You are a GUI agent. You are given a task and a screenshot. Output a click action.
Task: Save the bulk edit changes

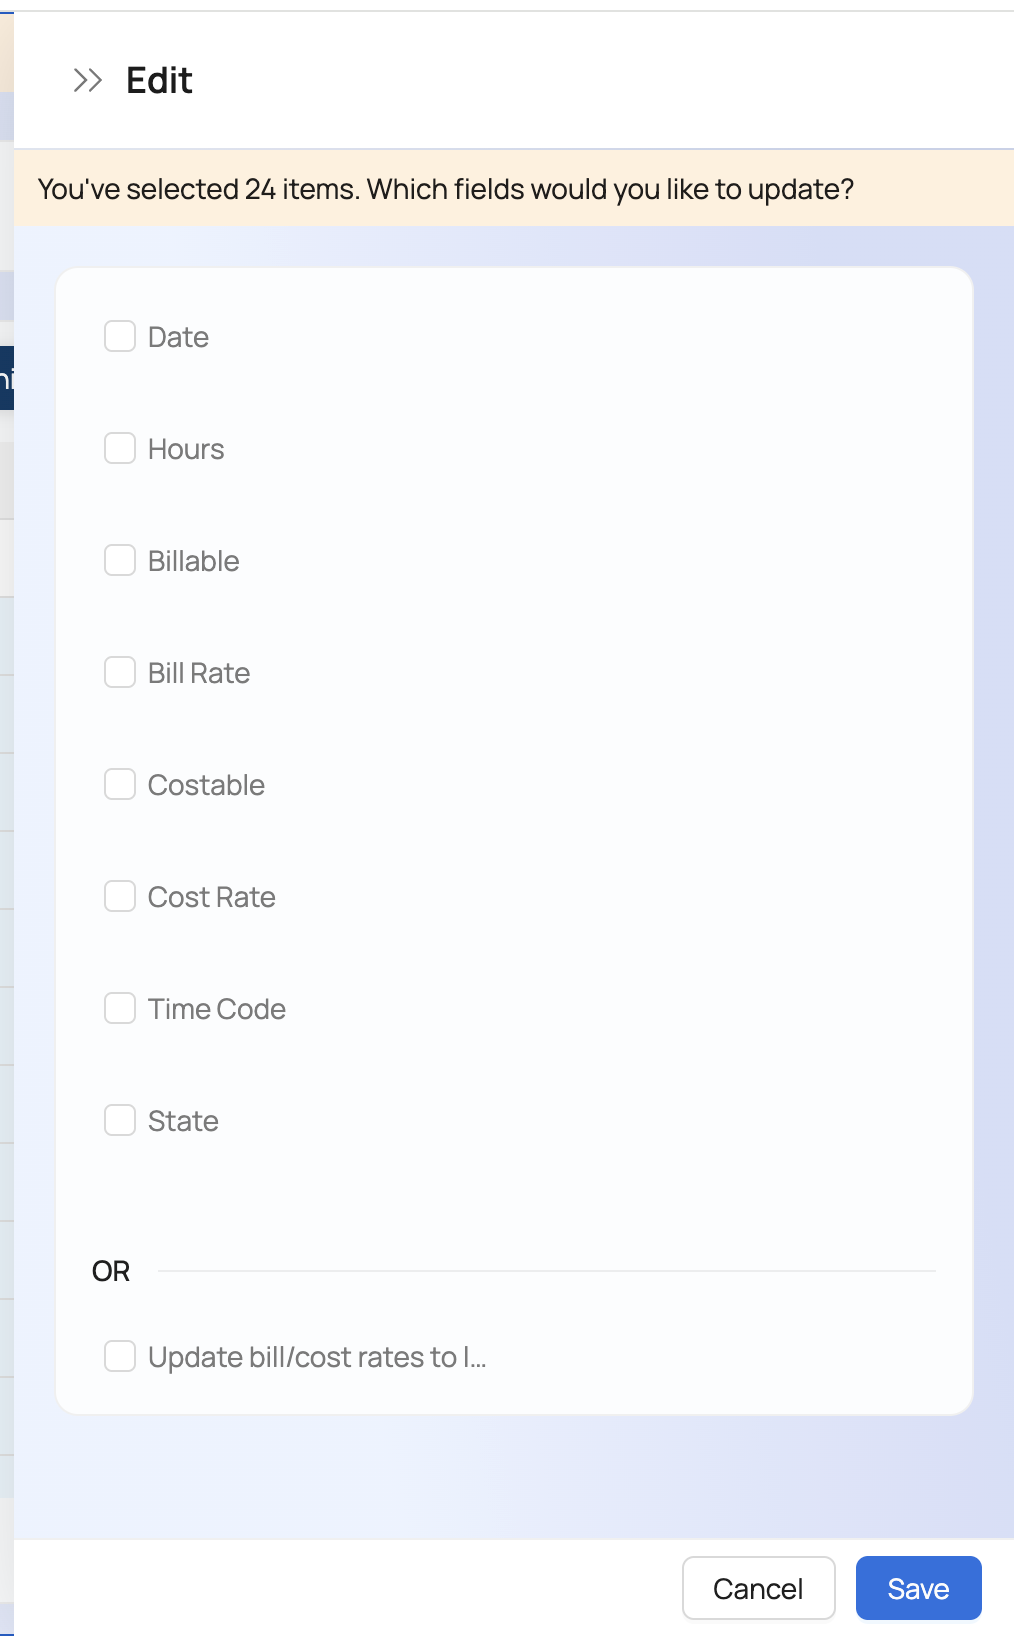click(x=918, y=1588)
